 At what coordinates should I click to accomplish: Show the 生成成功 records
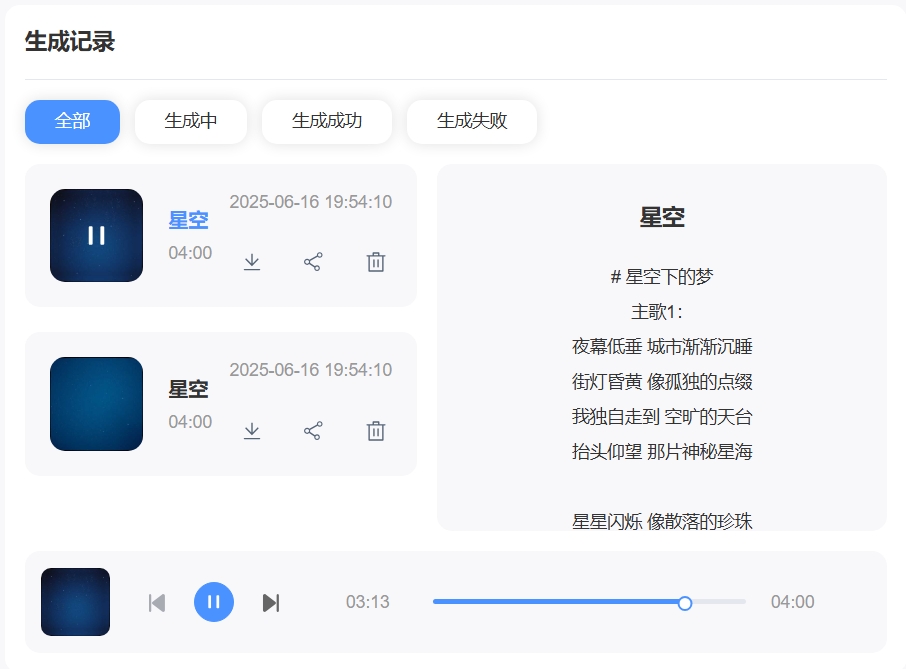pos(327,122)
